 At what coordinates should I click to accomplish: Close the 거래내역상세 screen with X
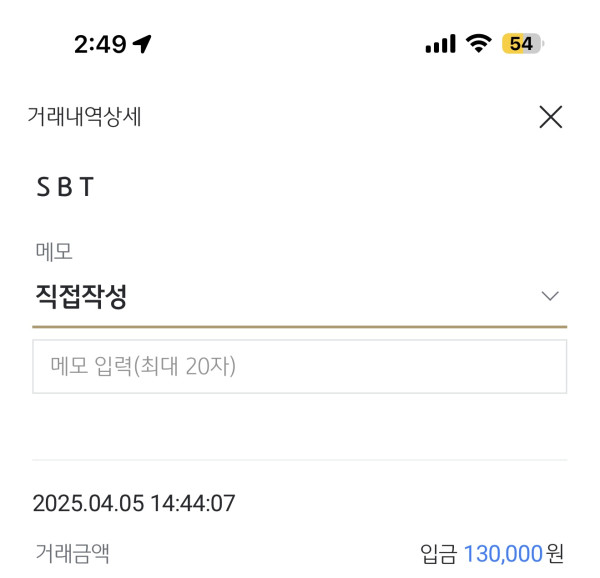point(550,118)
